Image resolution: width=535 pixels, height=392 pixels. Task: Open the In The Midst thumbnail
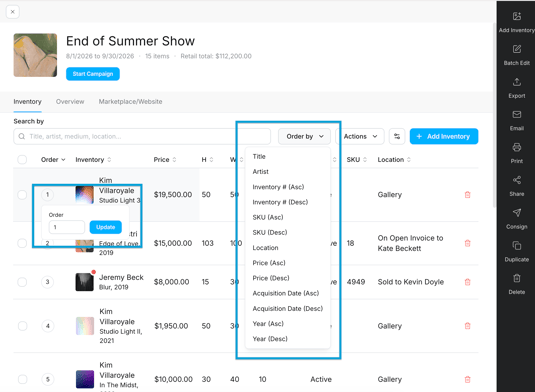85,379
